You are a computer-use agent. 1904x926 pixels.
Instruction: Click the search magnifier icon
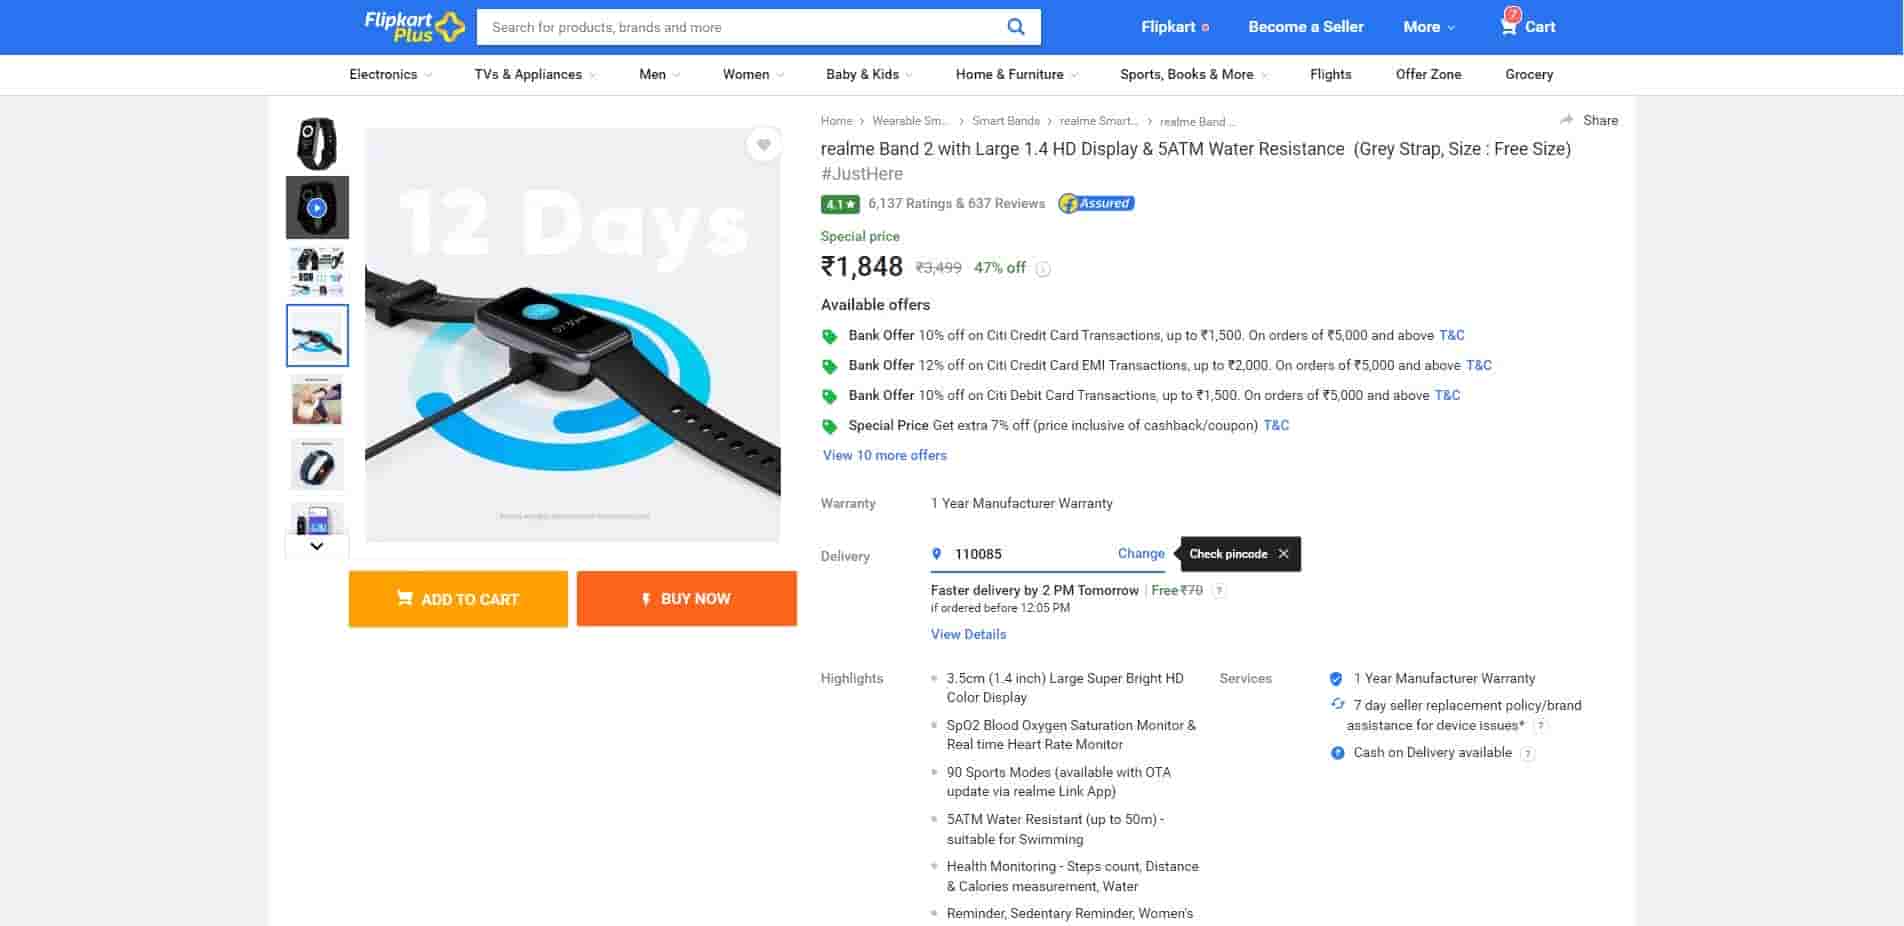tap(1015, 27)
